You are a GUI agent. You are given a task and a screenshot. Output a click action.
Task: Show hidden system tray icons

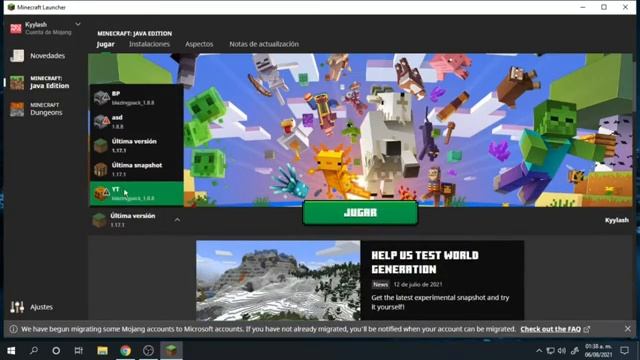click(x=539, y=351)
